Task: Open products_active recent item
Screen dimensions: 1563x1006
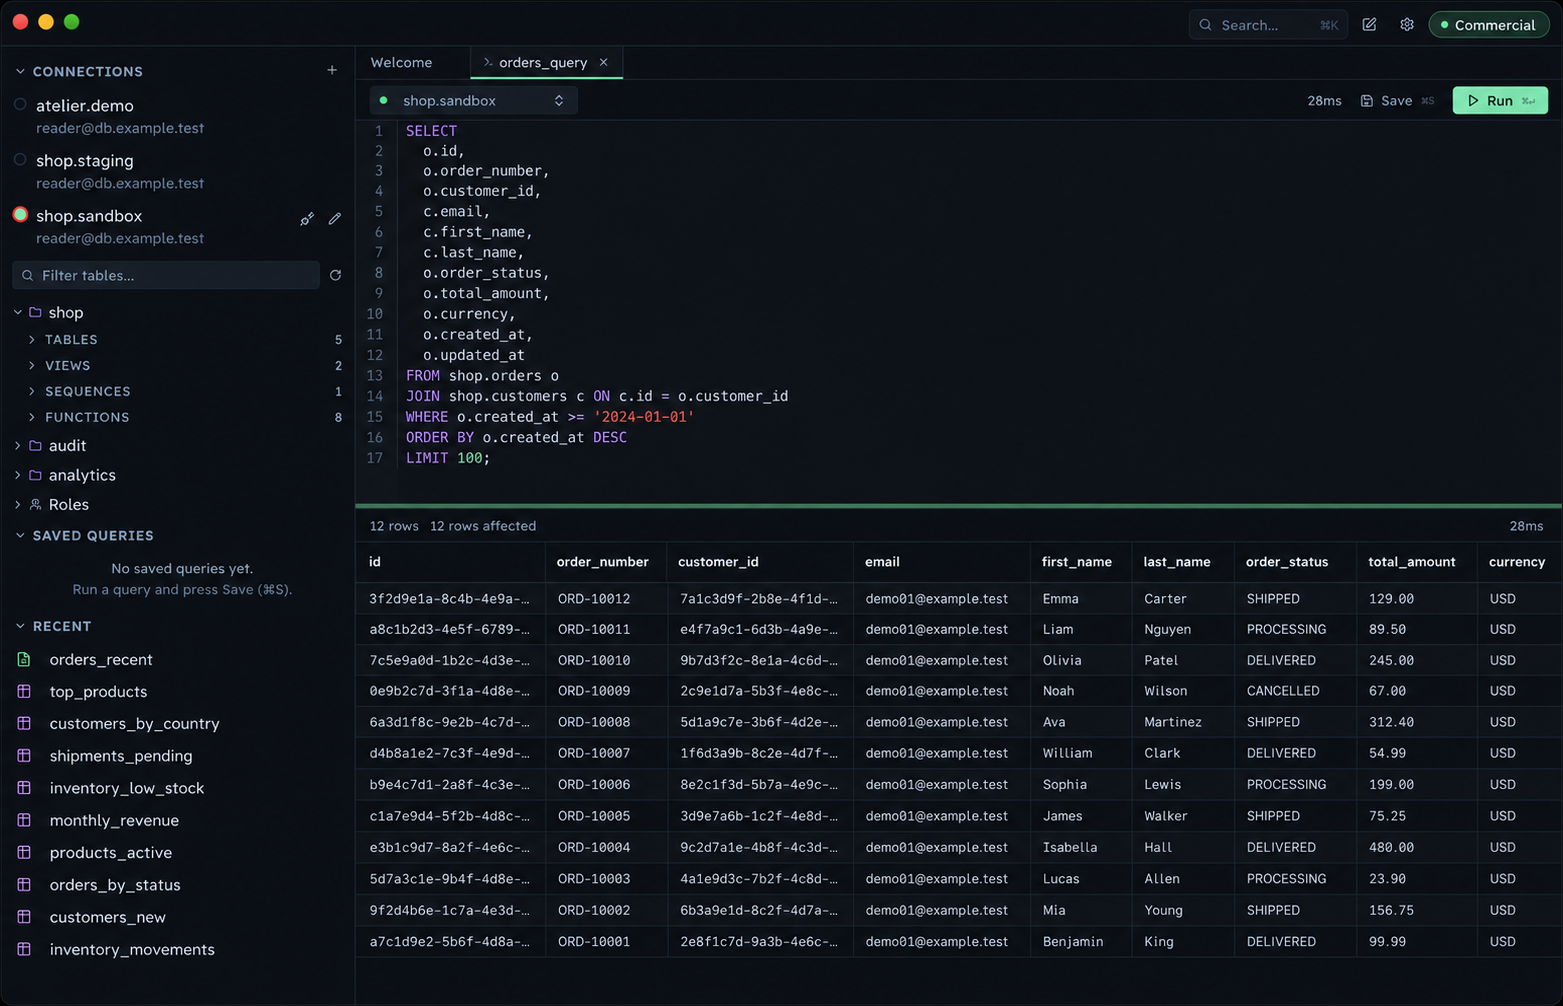Action: tap(111, 853)
